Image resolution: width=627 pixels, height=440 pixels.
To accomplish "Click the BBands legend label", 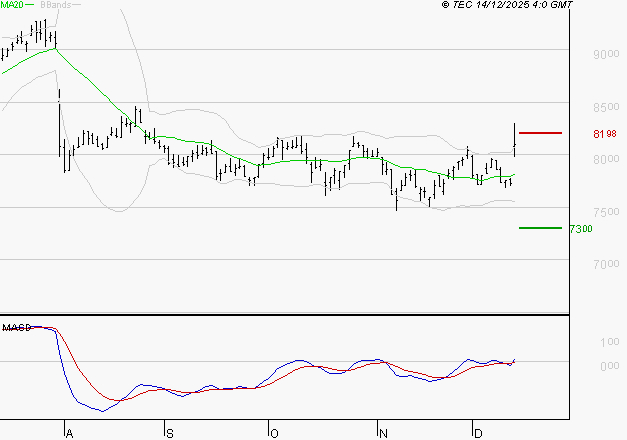I will [x=56, y=5].
